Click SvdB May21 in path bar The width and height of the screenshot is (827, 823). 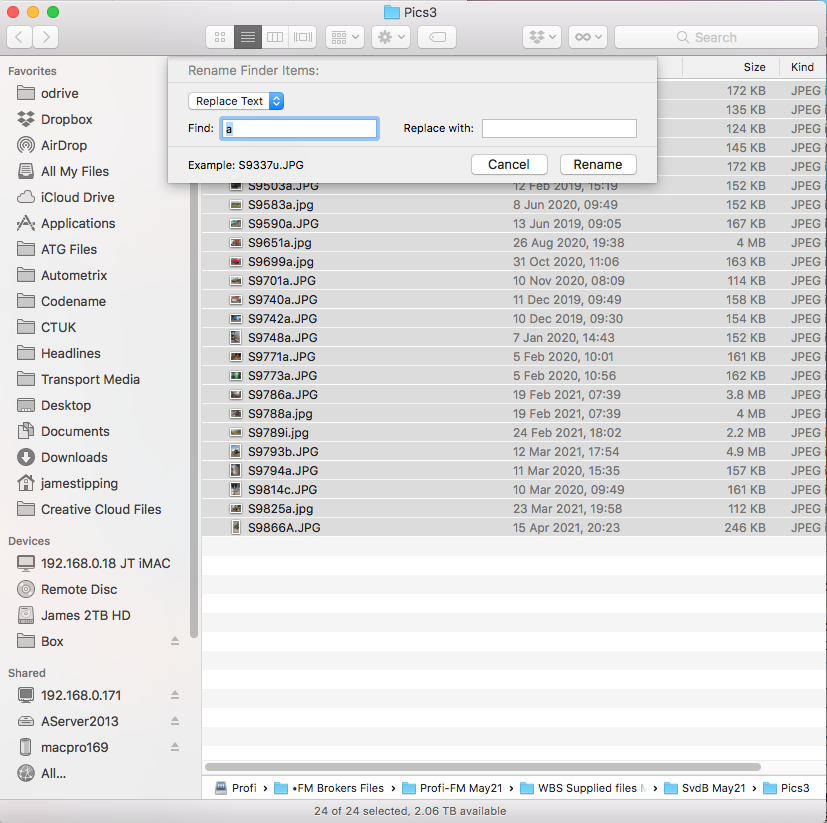pos(705,788)
